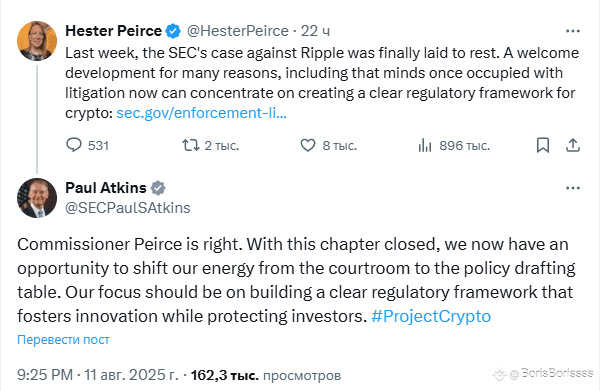
Task: Bookmark Hester Peirce's tweet
Action: pos(543,145)
